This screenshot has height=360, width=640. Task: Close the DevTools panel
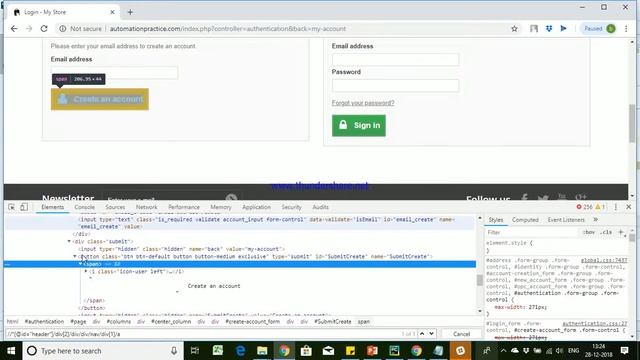[629, 207]
